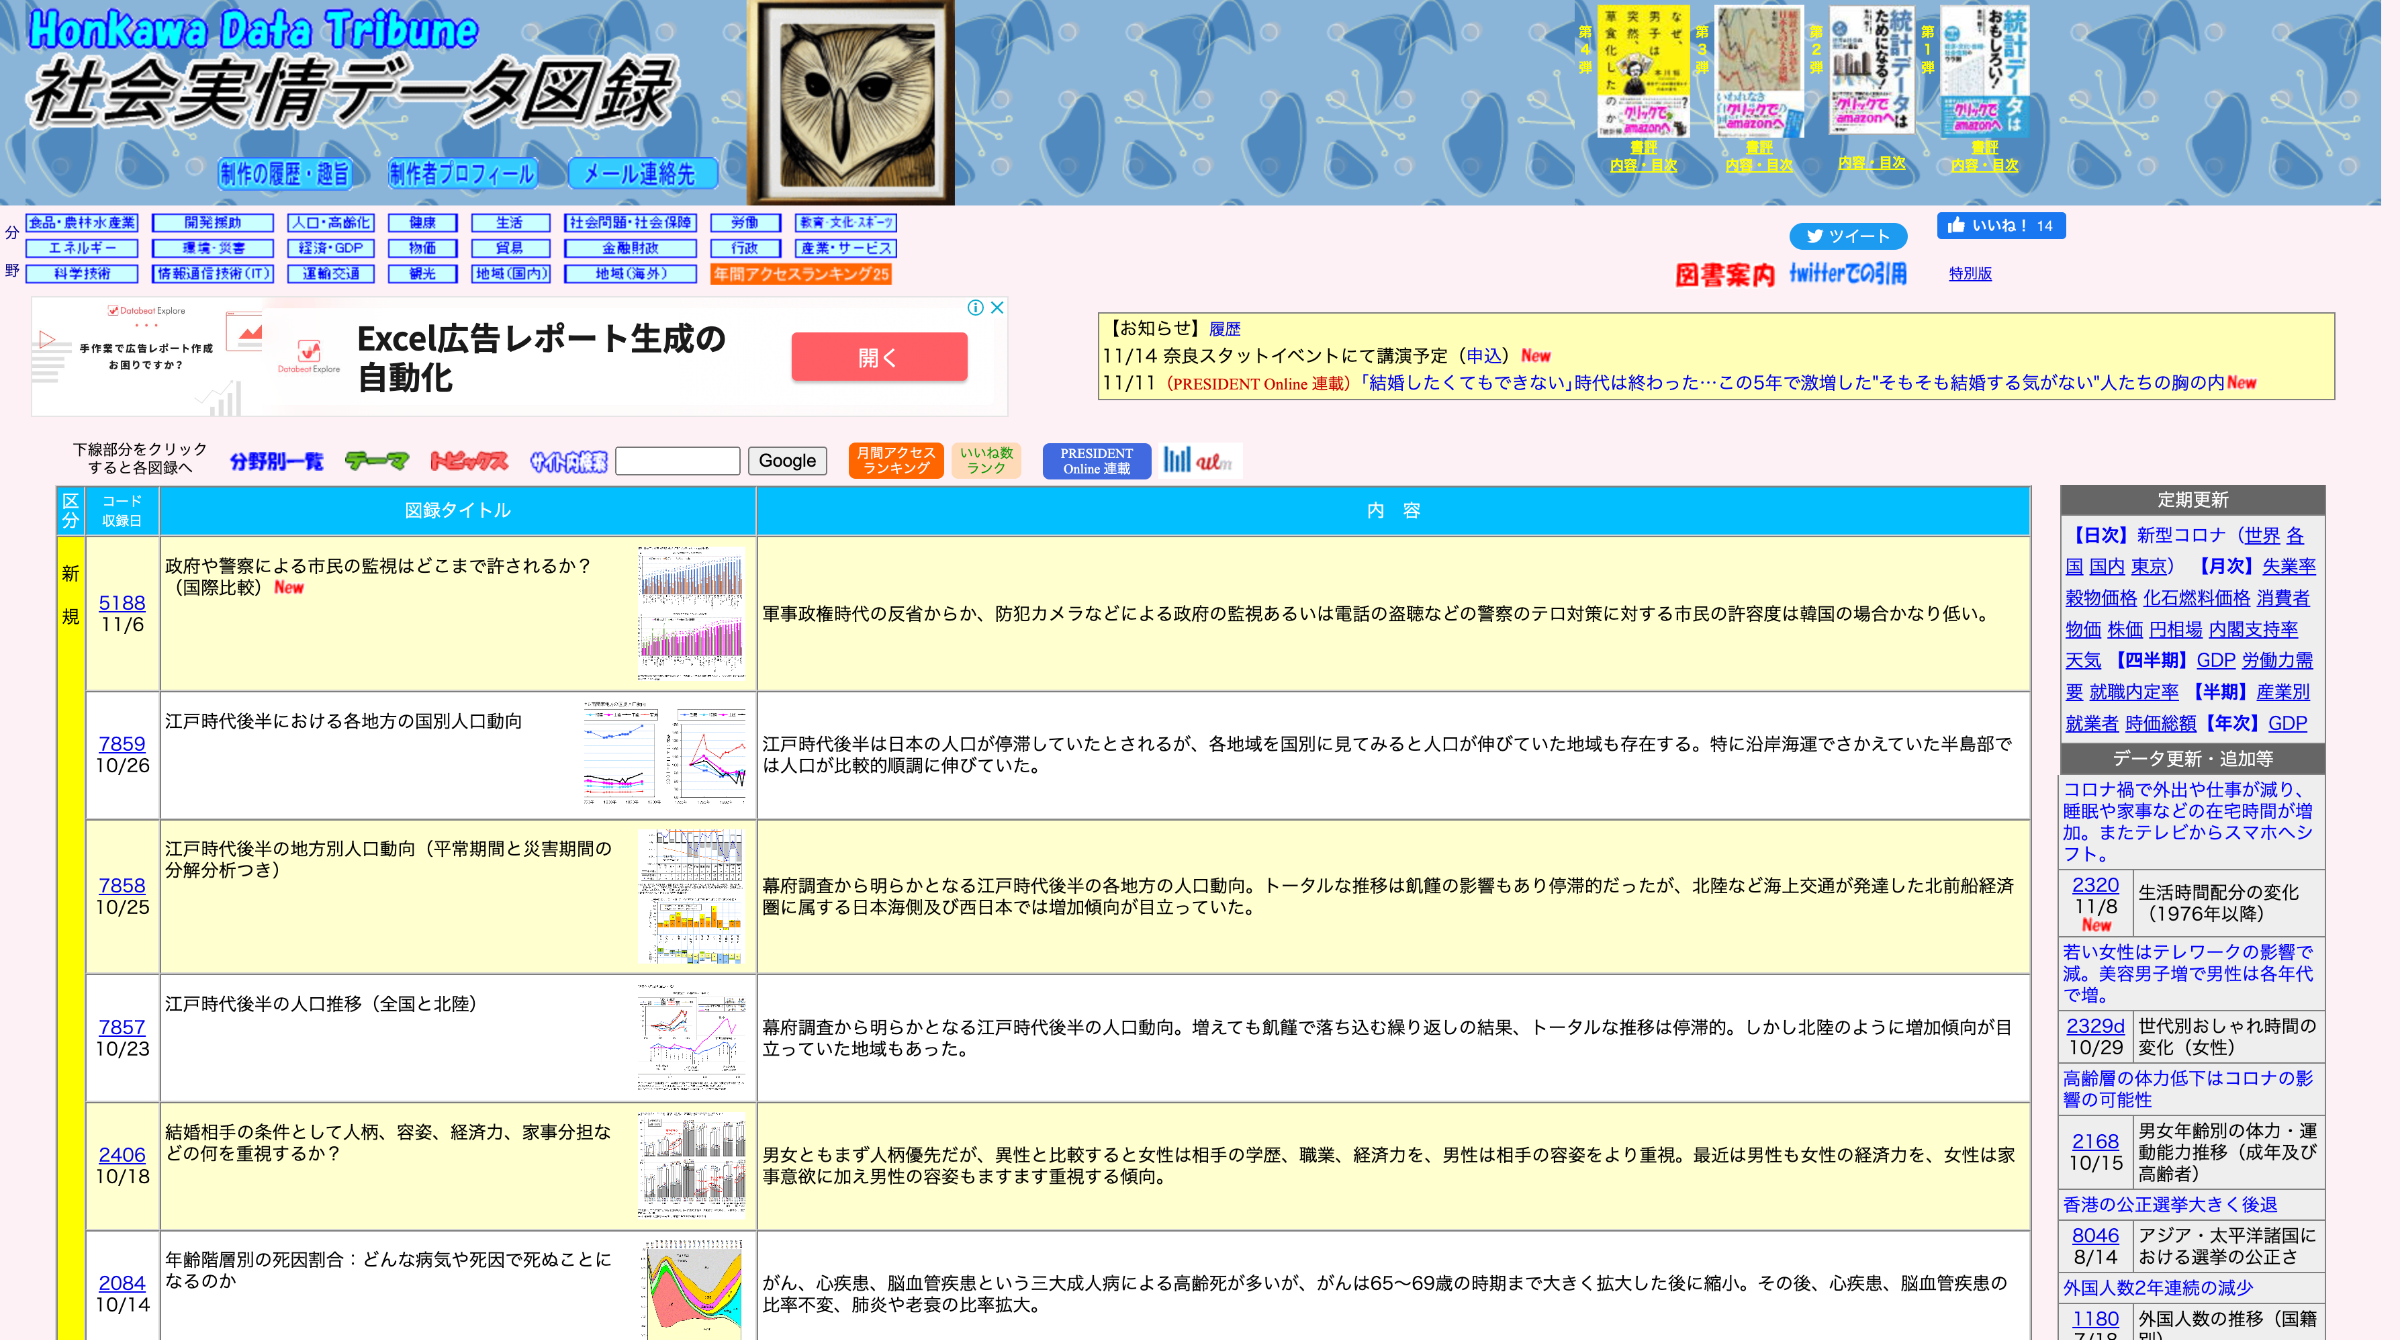2400x1340 pixels.
Task: Click the Google search button
Action: (x=787, y=461)
